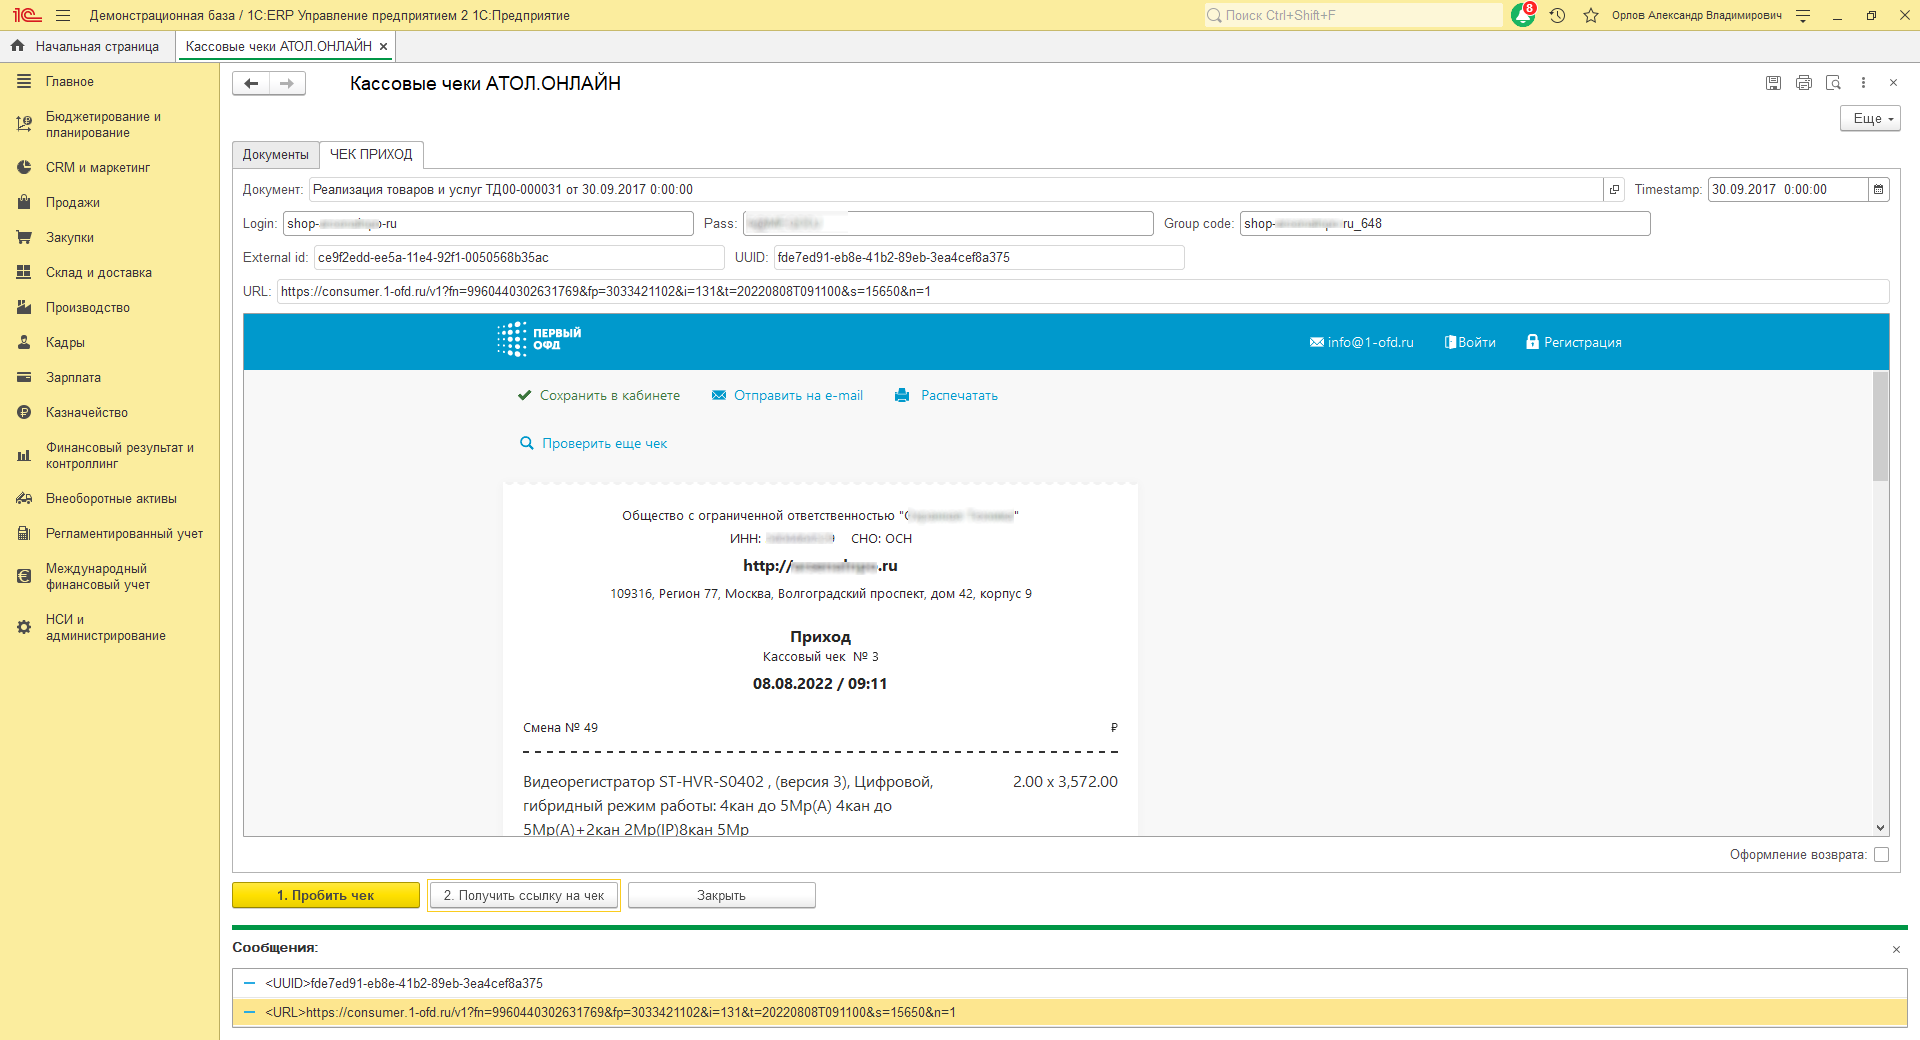Viewport: 1920px width, 1040px height.
Task: Switch to the Документы tab
Action: pos(276,155)
